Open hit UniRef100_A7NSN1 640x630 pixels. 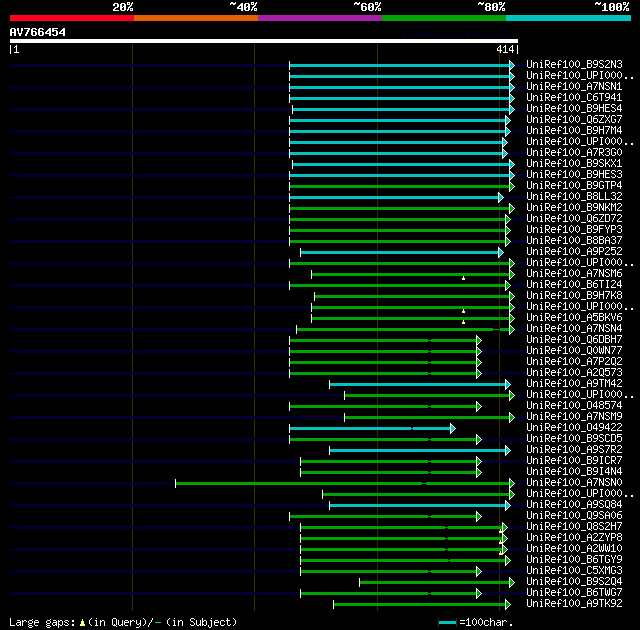(x=574, y=87)
